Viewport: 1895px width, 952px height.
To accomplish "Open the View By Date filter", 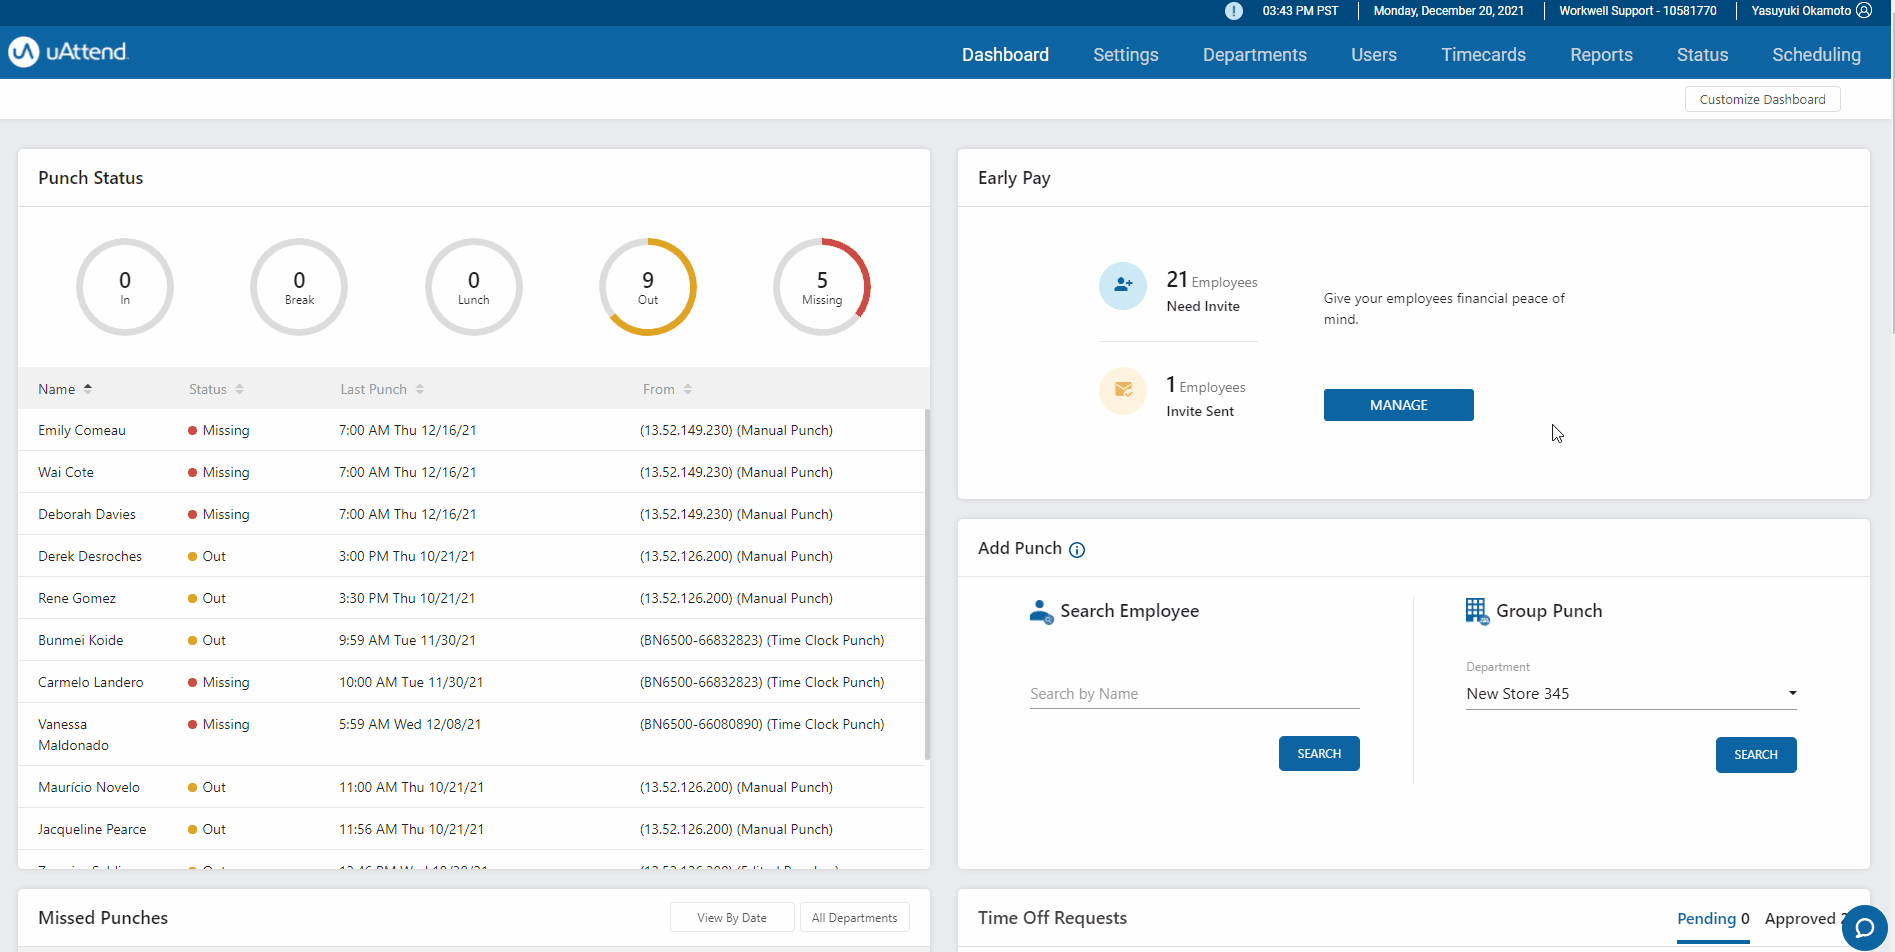I will 732,918.
